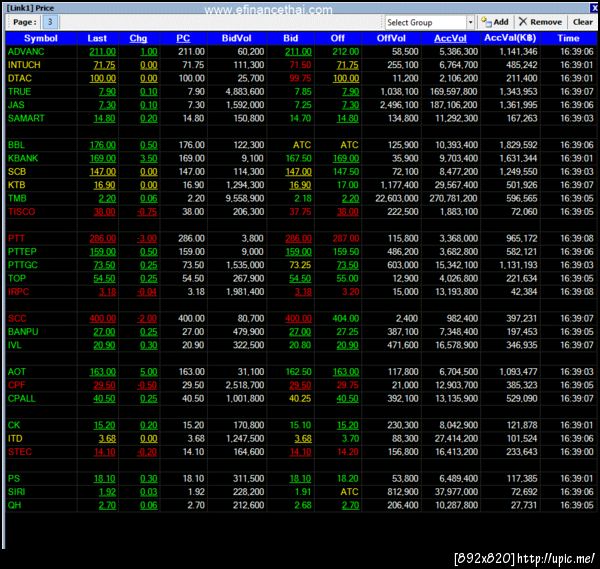Select the ITD symbol

click(15, 439)
